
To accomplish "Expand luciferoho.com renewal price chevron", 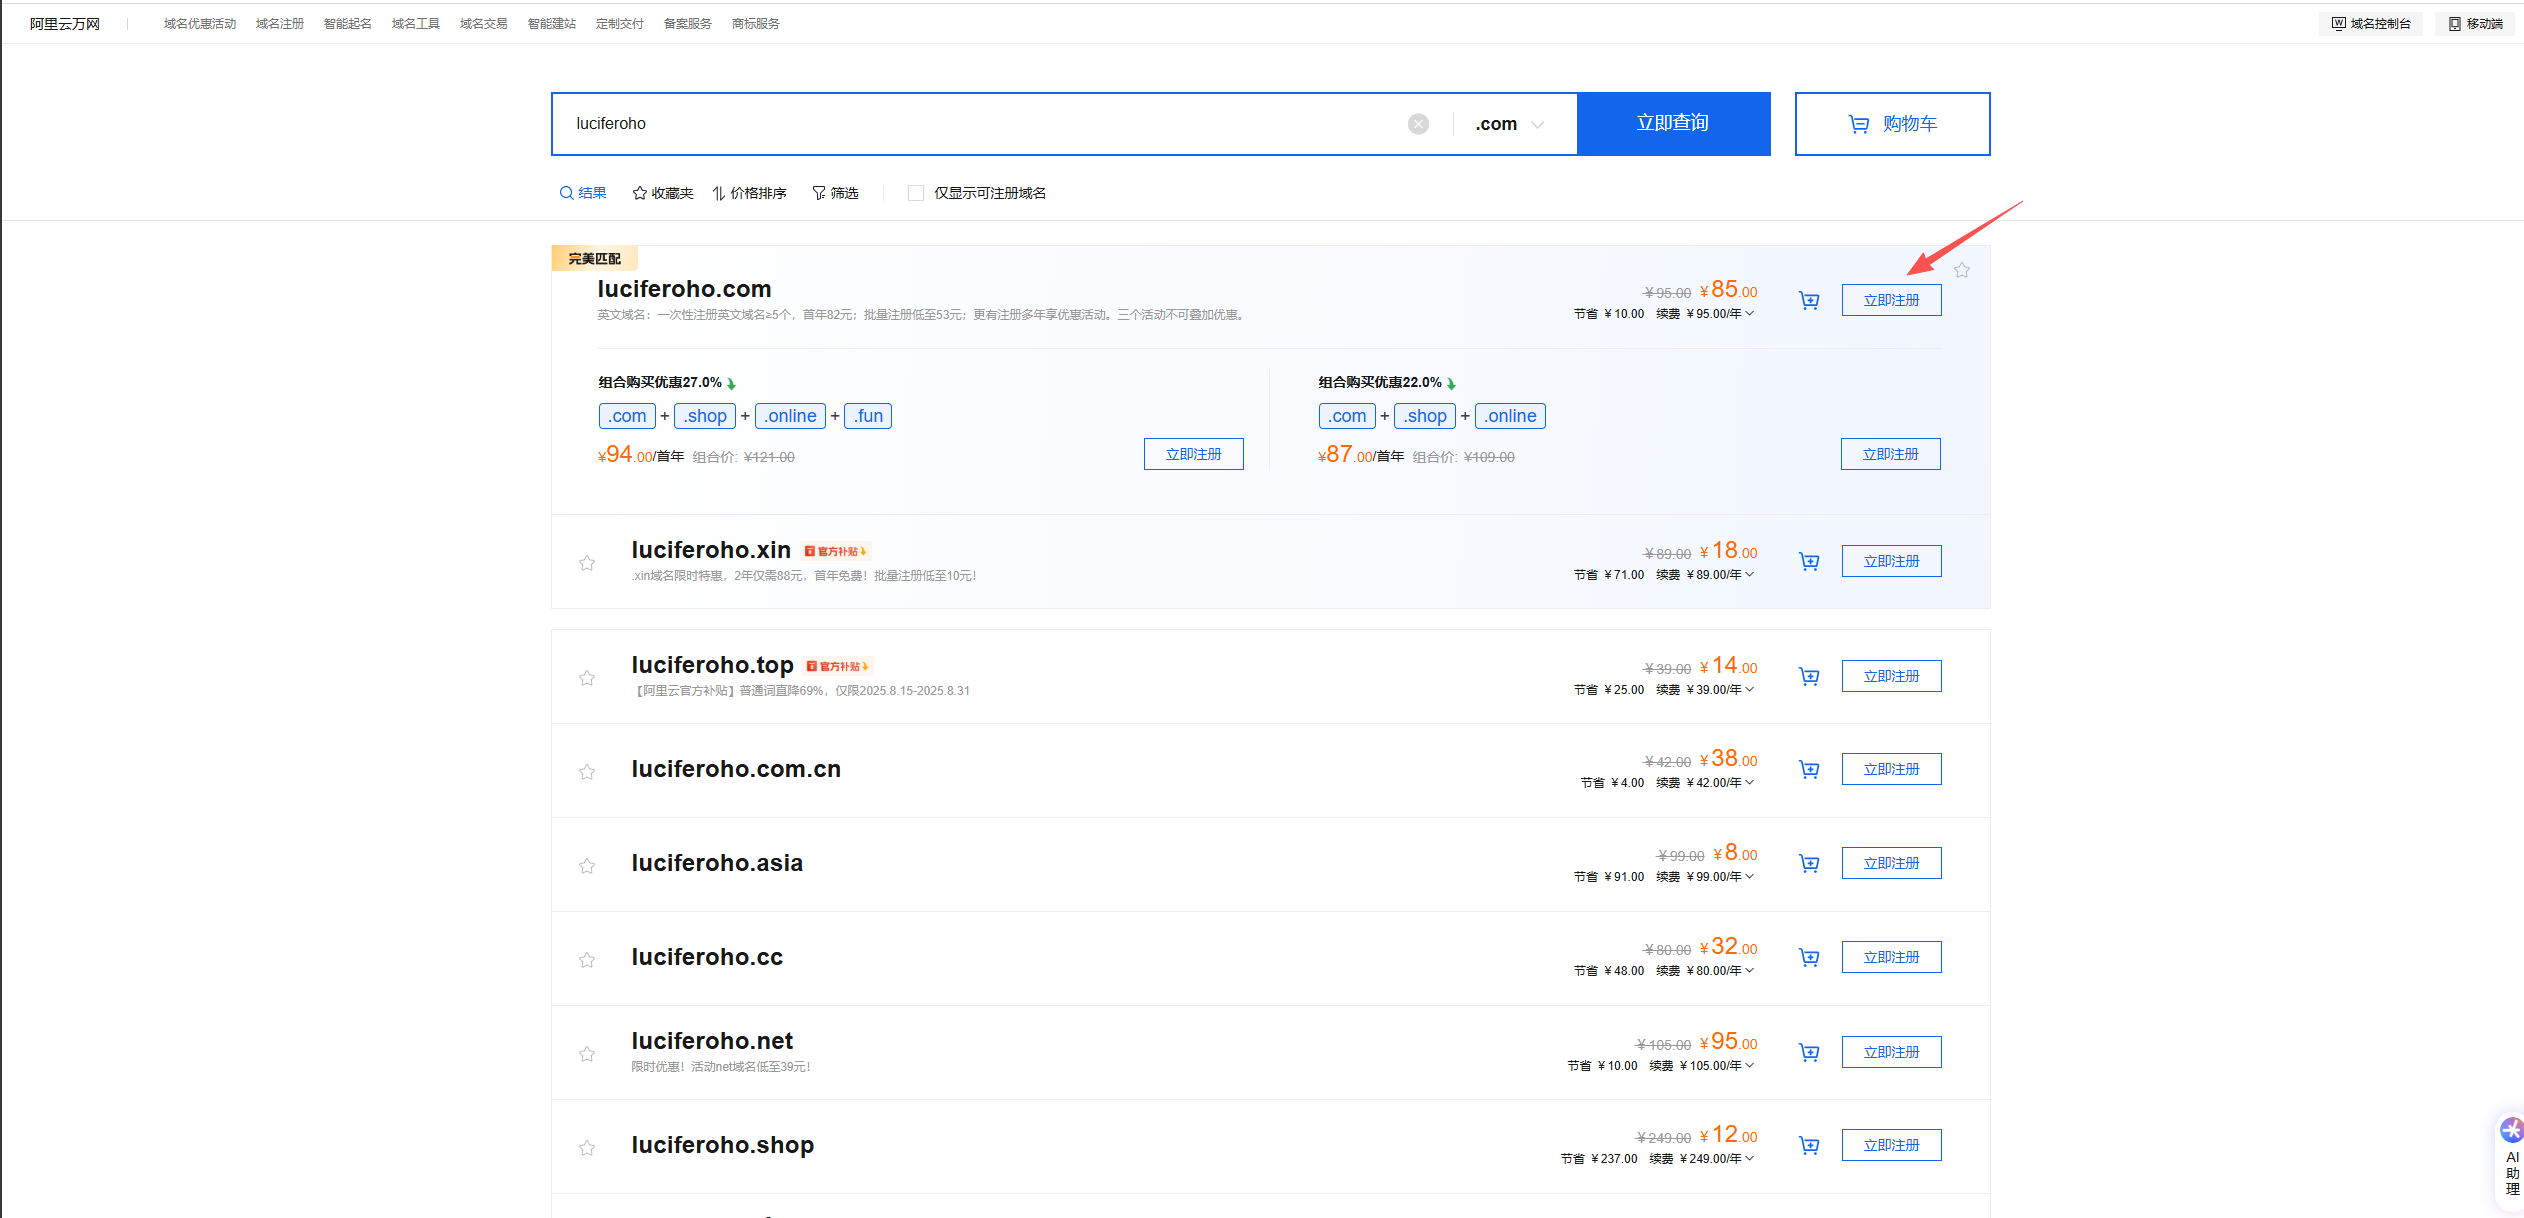I will 1750,313.
